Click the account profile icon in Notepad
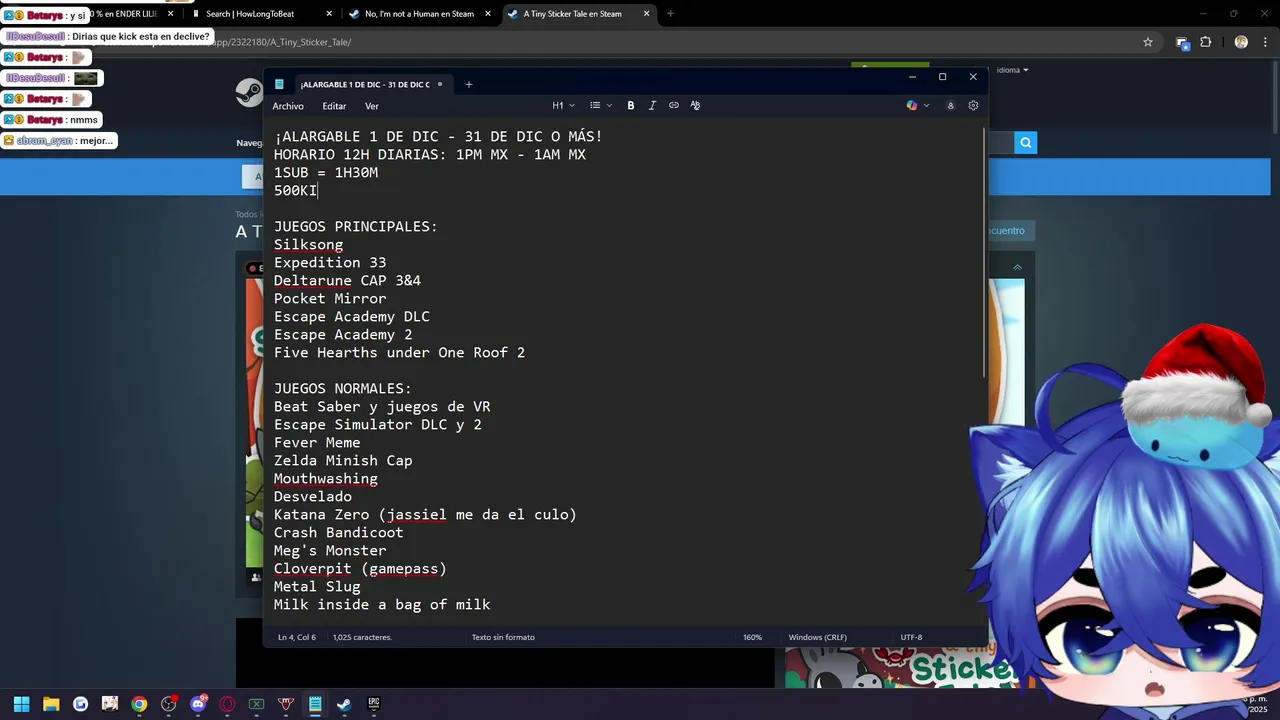The height and width of the screenshot is (720, 1280). point(950,106)
